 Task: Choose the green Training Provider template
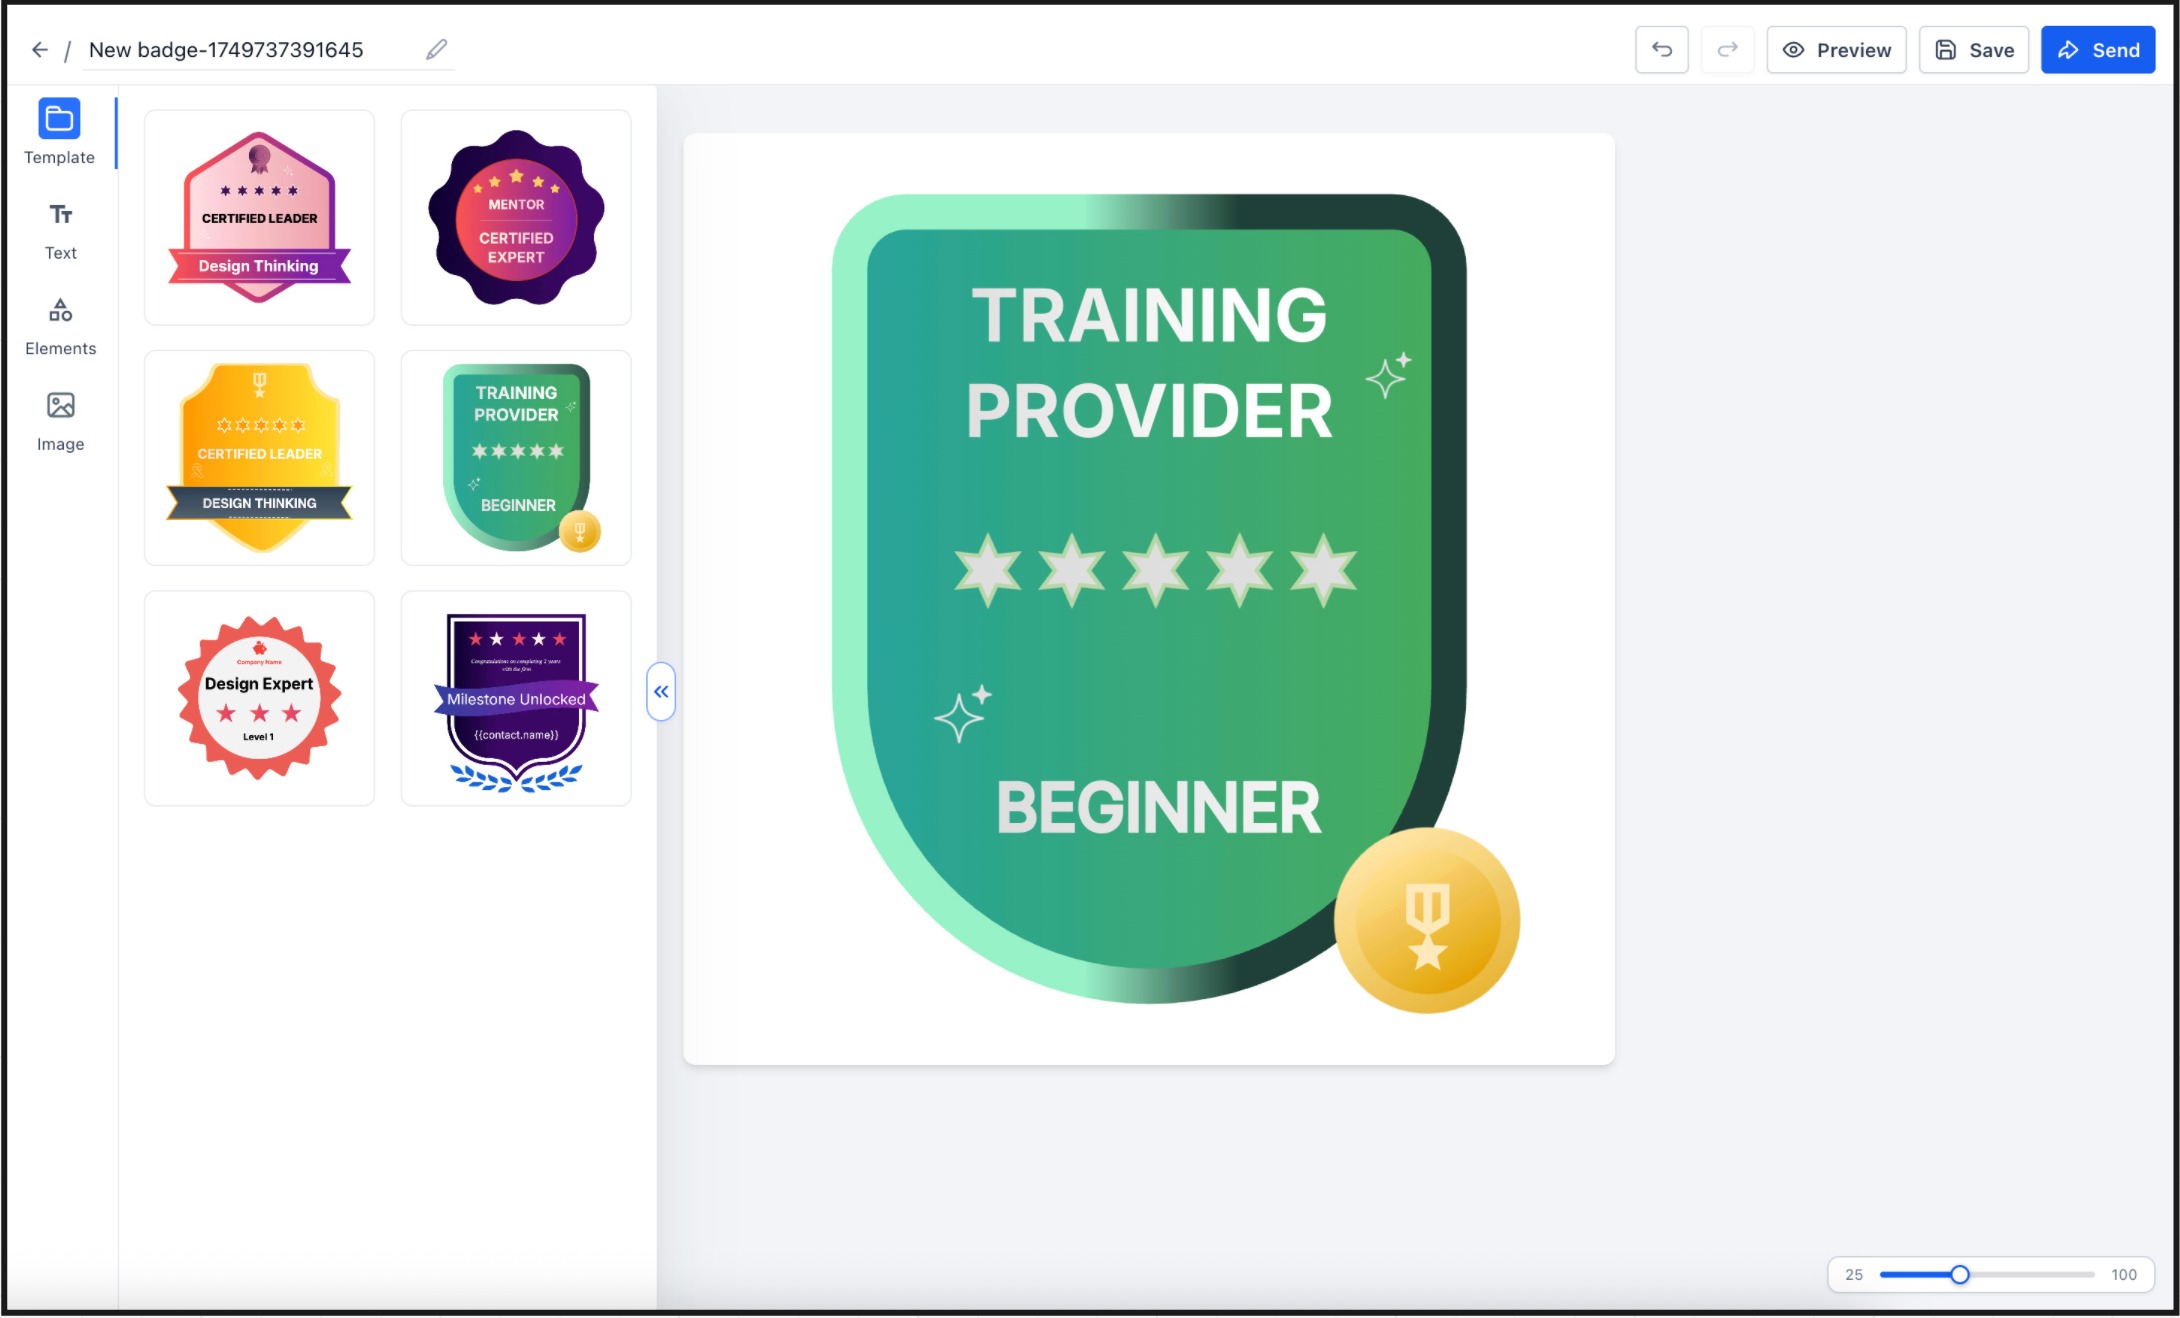516,457
